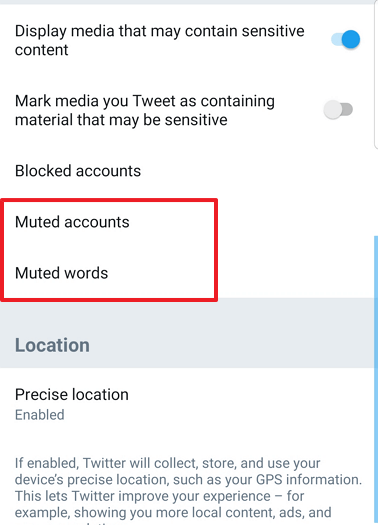This screenshot has height=525, width=378.
Task: Tap 'Mark media you Tweet as containing' text
Action: tap(145, 101)
